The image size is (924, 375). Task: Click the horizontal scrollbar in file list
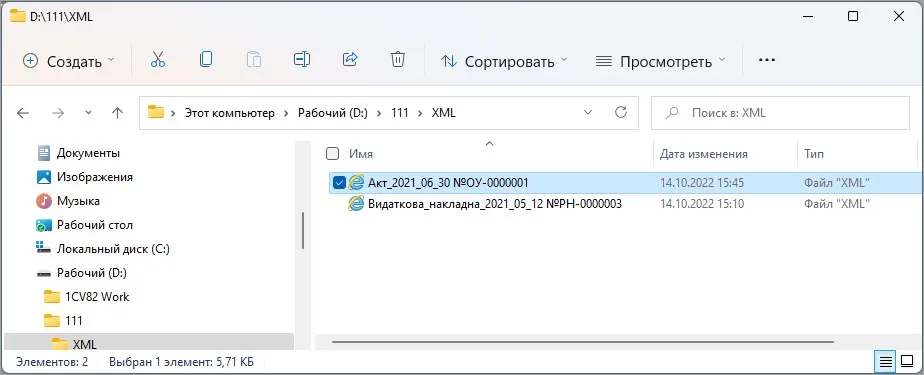(583, 342)
